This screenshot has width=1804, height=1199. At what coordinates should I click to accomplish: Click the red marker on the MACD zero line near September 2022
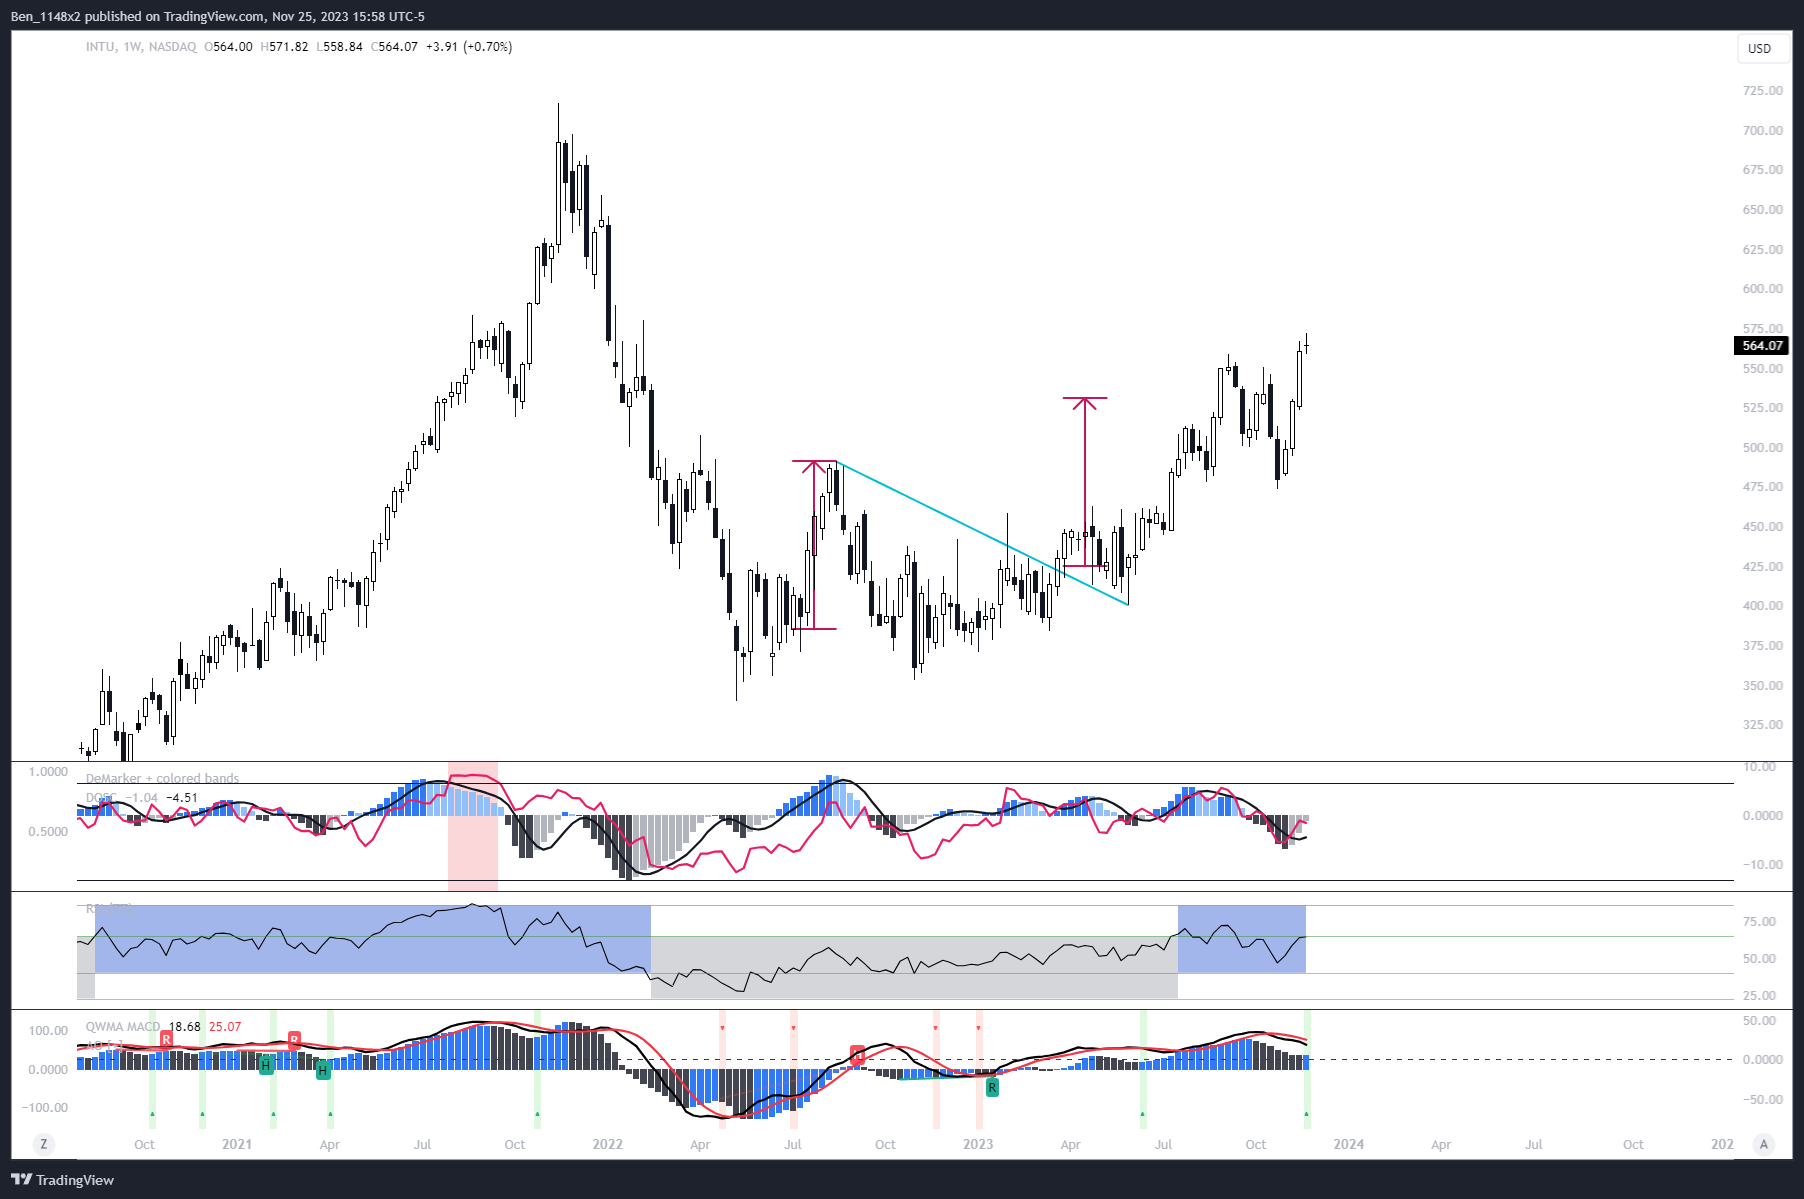[x=858, y=1054]
